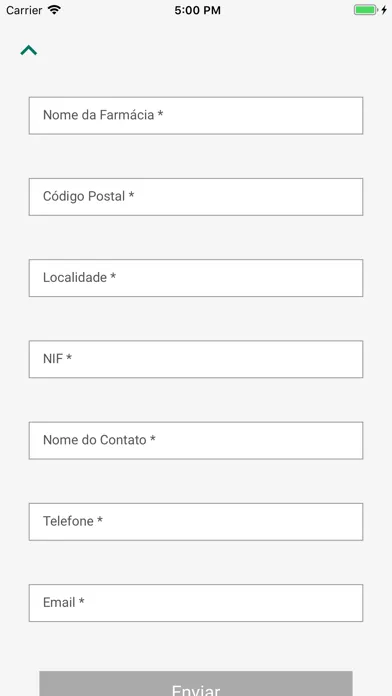Tap the Wi-Fi signal icon in status bar
The width and height of the screenshot is (392, 696).
point(54,10)
